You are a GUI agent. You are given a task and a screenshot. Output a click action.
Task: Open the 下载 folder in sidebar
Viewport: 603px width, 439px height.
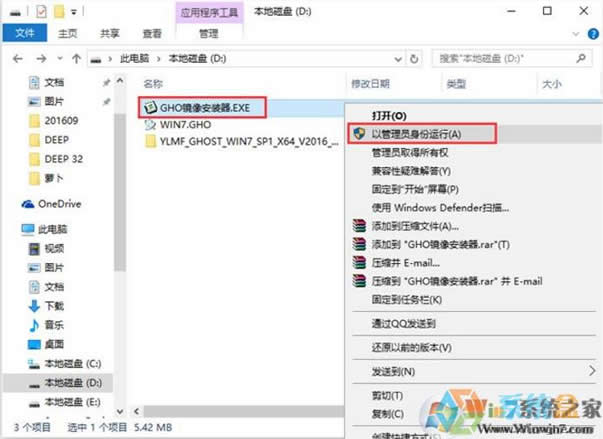54,304
